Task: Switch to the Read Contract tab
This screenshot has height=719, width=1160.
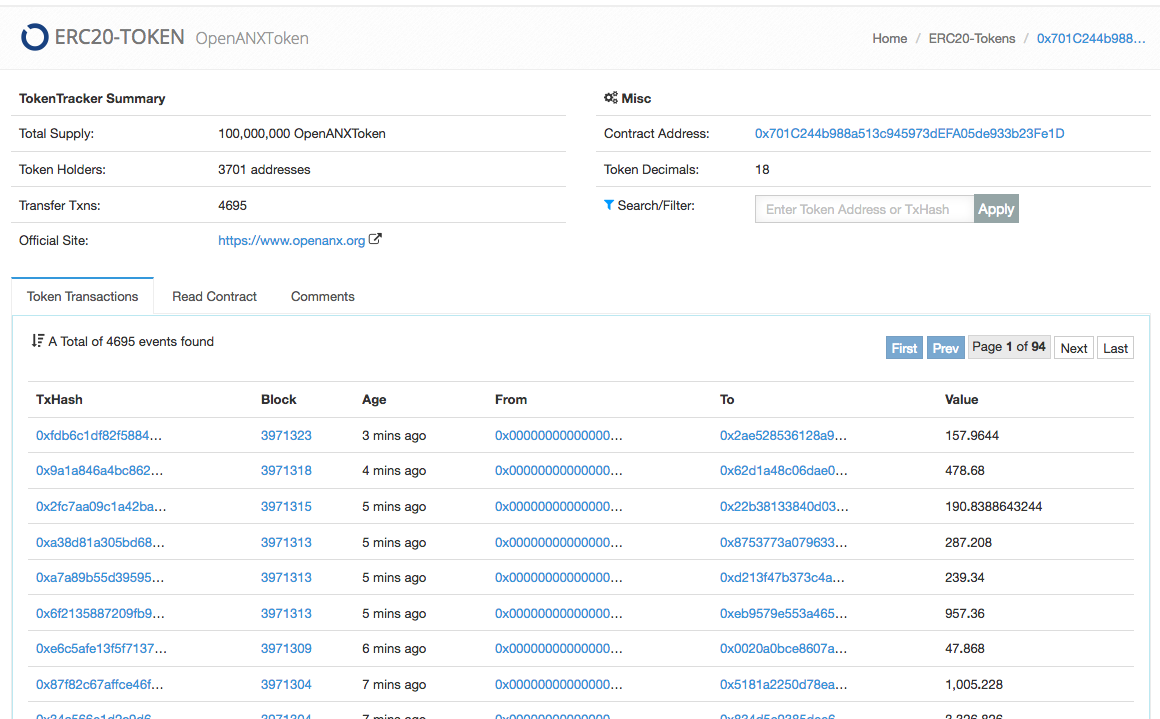Action: [215, 297]
